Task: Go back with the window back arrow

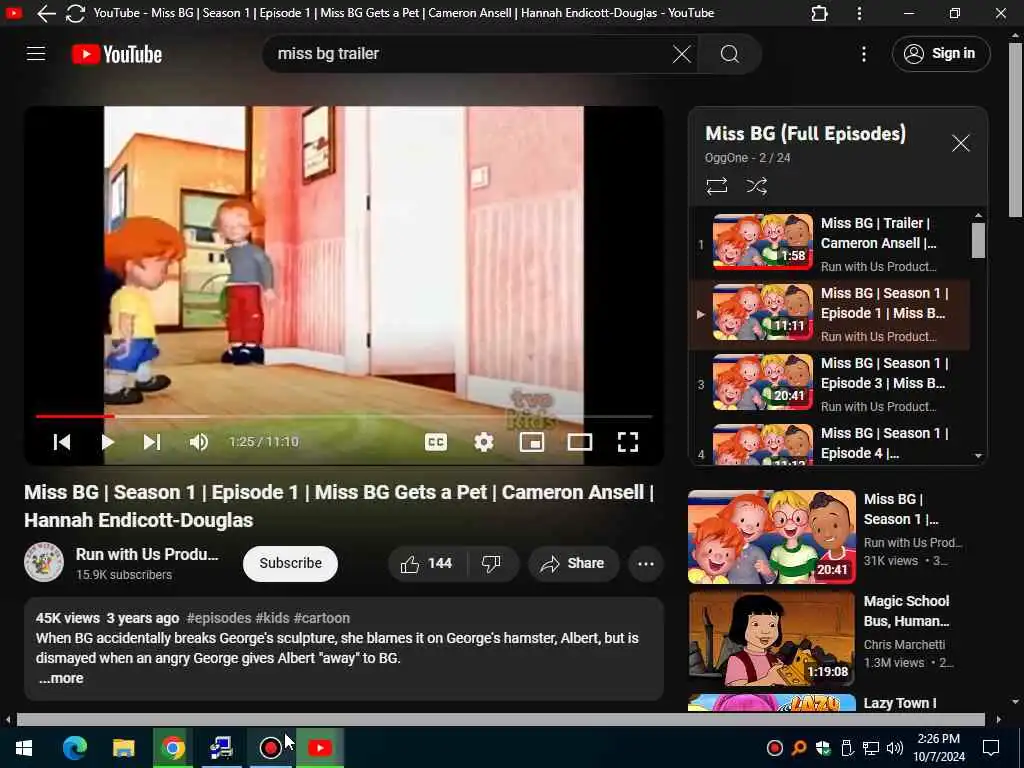Action: [46, 13]
